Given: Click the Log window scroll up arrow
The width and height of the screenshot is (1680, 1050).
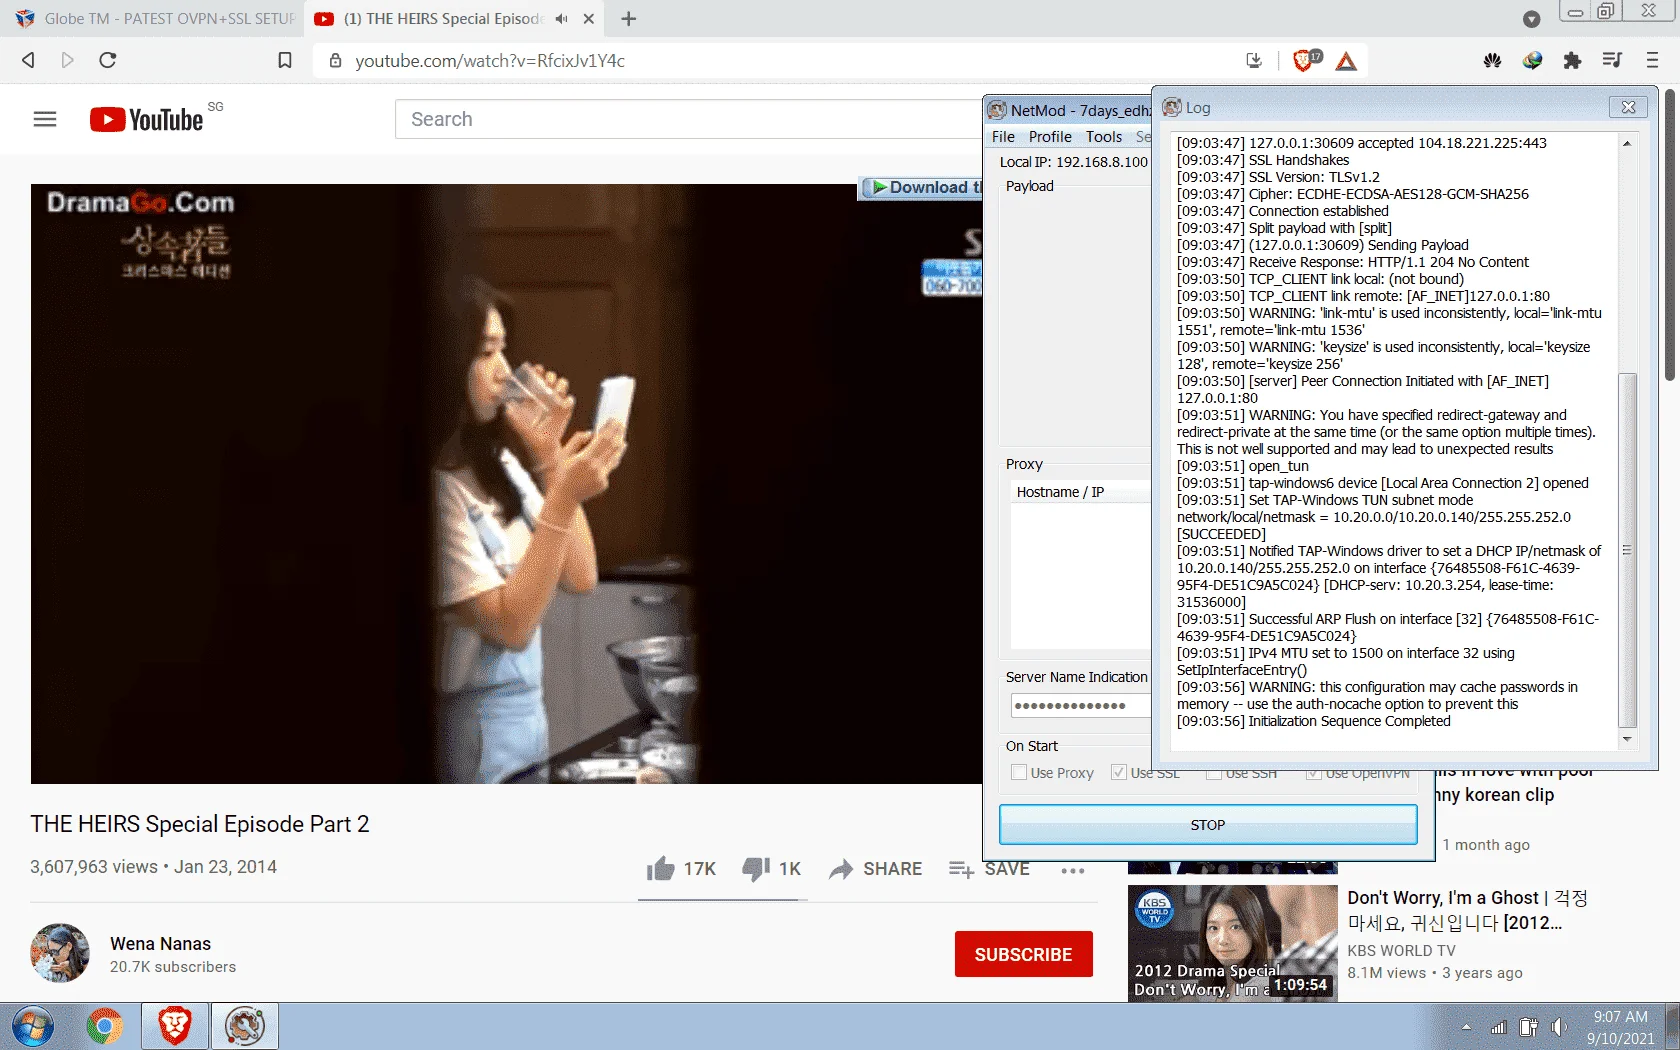Looking at the screenshot, I should click(x=1627, y=143).
